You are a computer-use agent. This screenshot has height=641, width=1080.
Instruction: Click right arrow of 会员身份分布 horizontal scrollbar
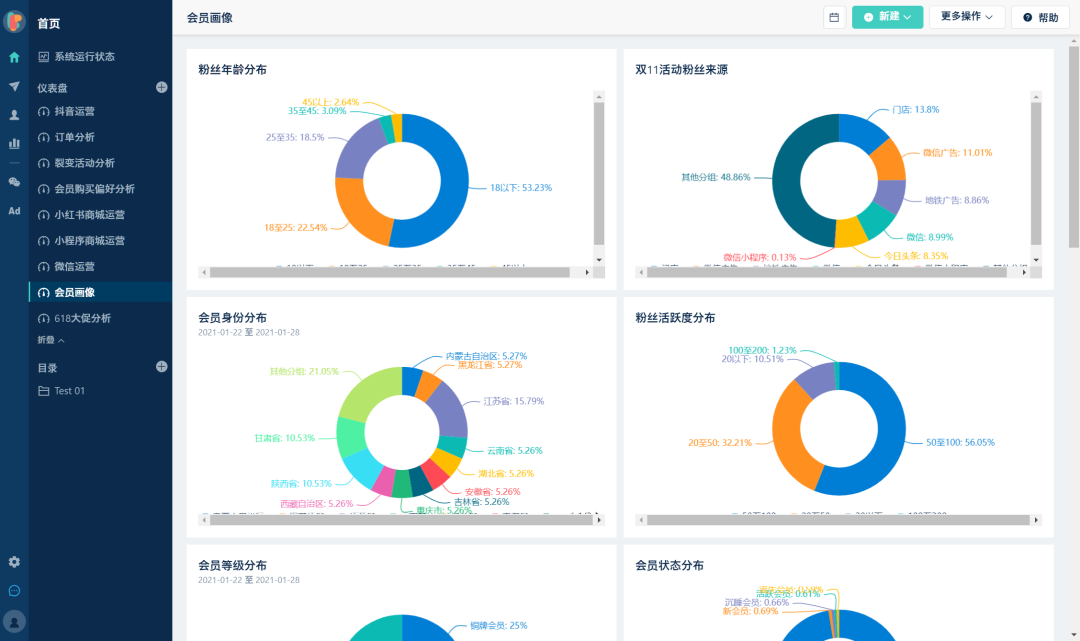tap(599, 520)
